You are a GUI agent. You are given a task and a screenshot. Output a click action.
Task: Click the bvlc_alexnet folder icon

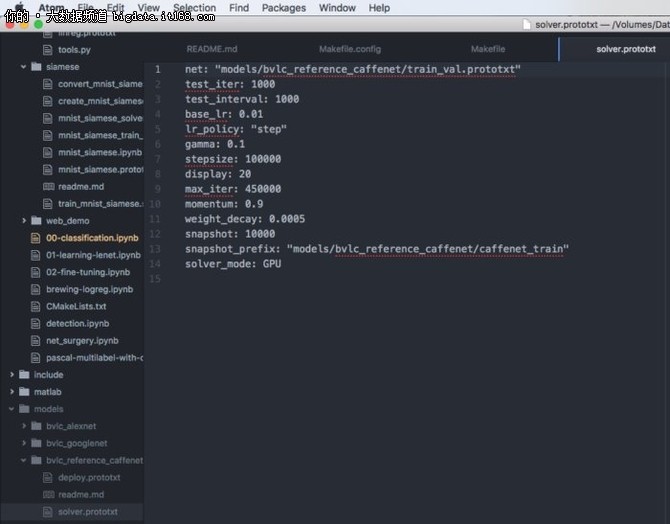coord(36,426)
